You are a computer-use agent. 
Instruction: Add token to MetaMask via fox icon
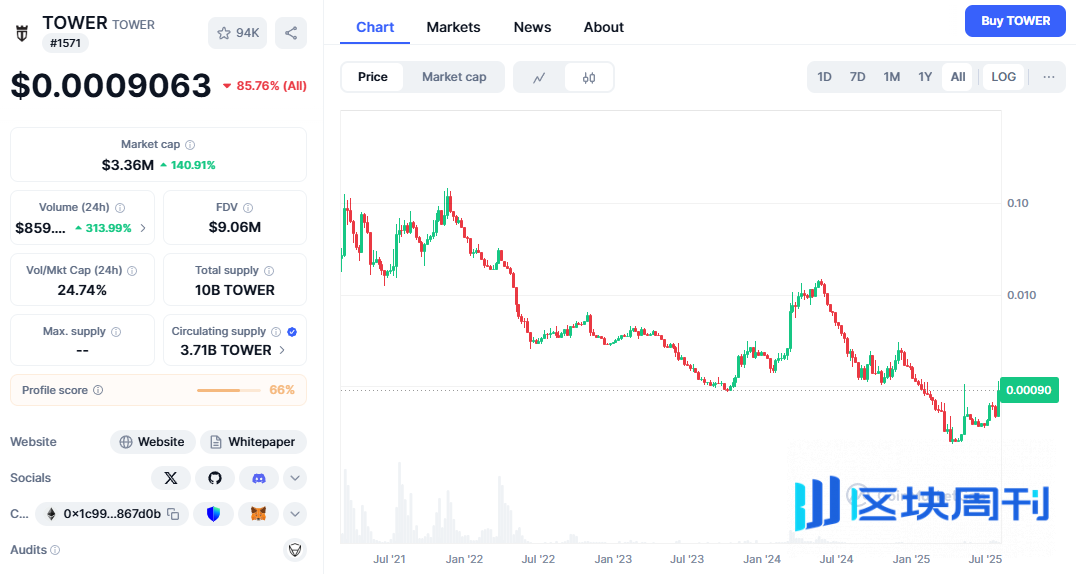pyautogui.click(x=258, y=514)
